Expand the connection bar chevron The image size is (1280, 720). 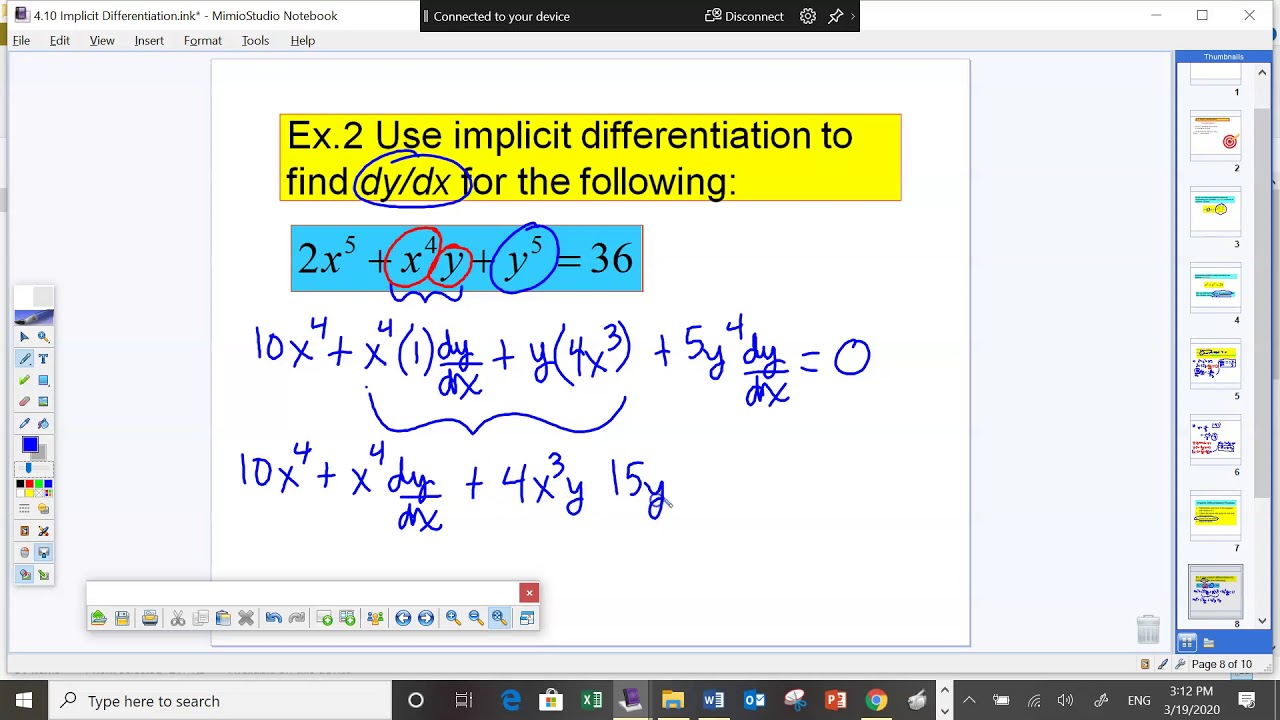[x=853, y=16]
